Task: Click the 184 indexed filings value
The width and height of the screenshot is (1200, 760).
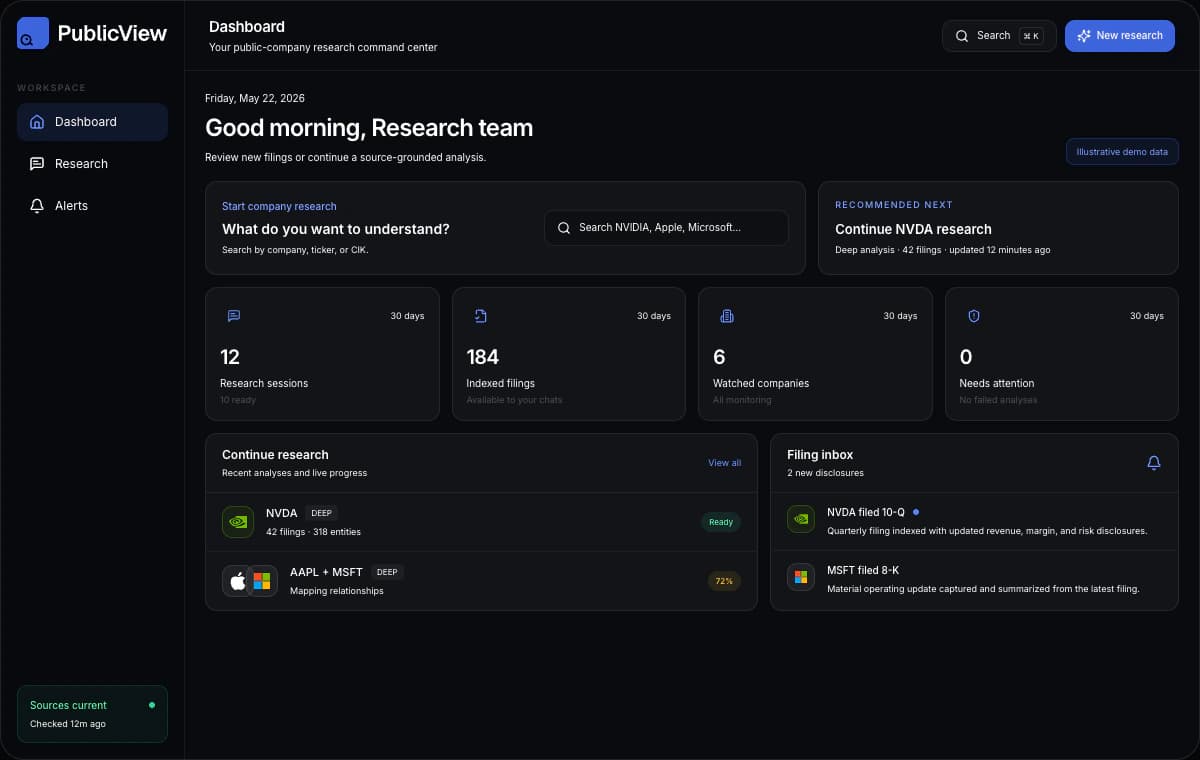Action: pyautogui.click(x=483, y=357)
